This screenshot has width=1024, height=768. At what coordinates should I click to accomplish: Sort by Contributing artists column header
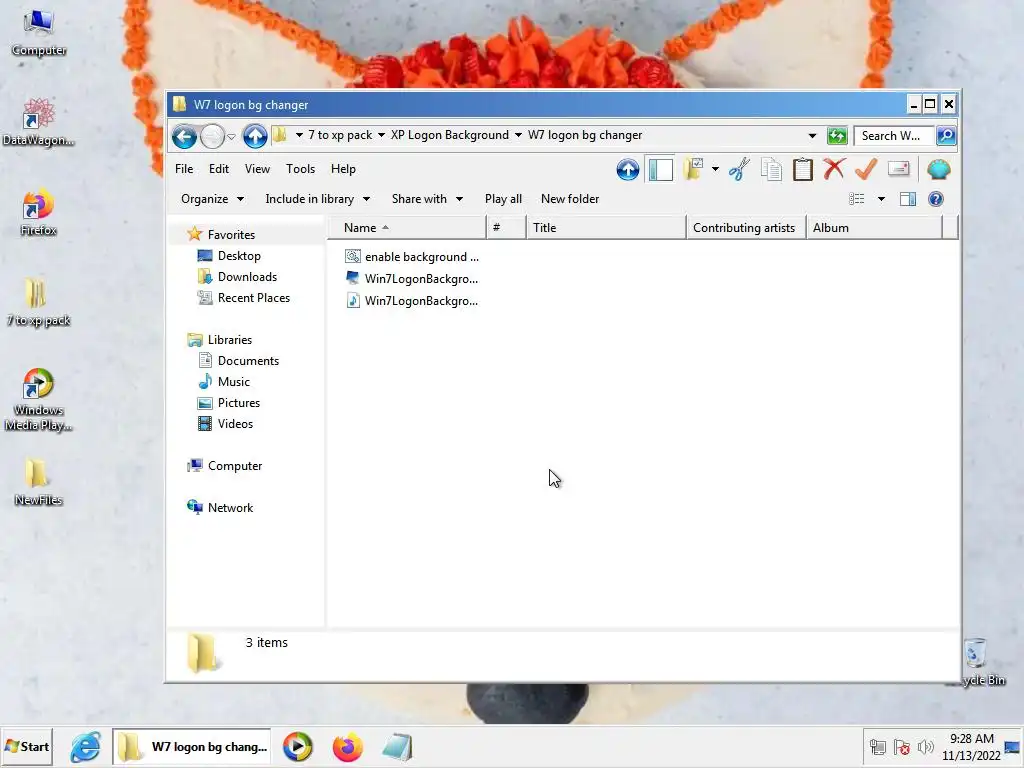tap(746, 228)
